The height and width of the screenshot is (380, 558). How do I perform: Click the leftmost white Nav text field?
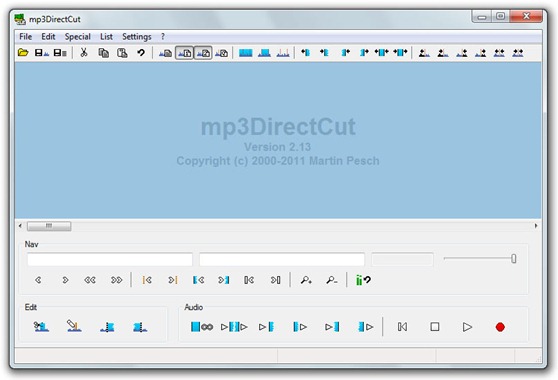tap(110, 259)
